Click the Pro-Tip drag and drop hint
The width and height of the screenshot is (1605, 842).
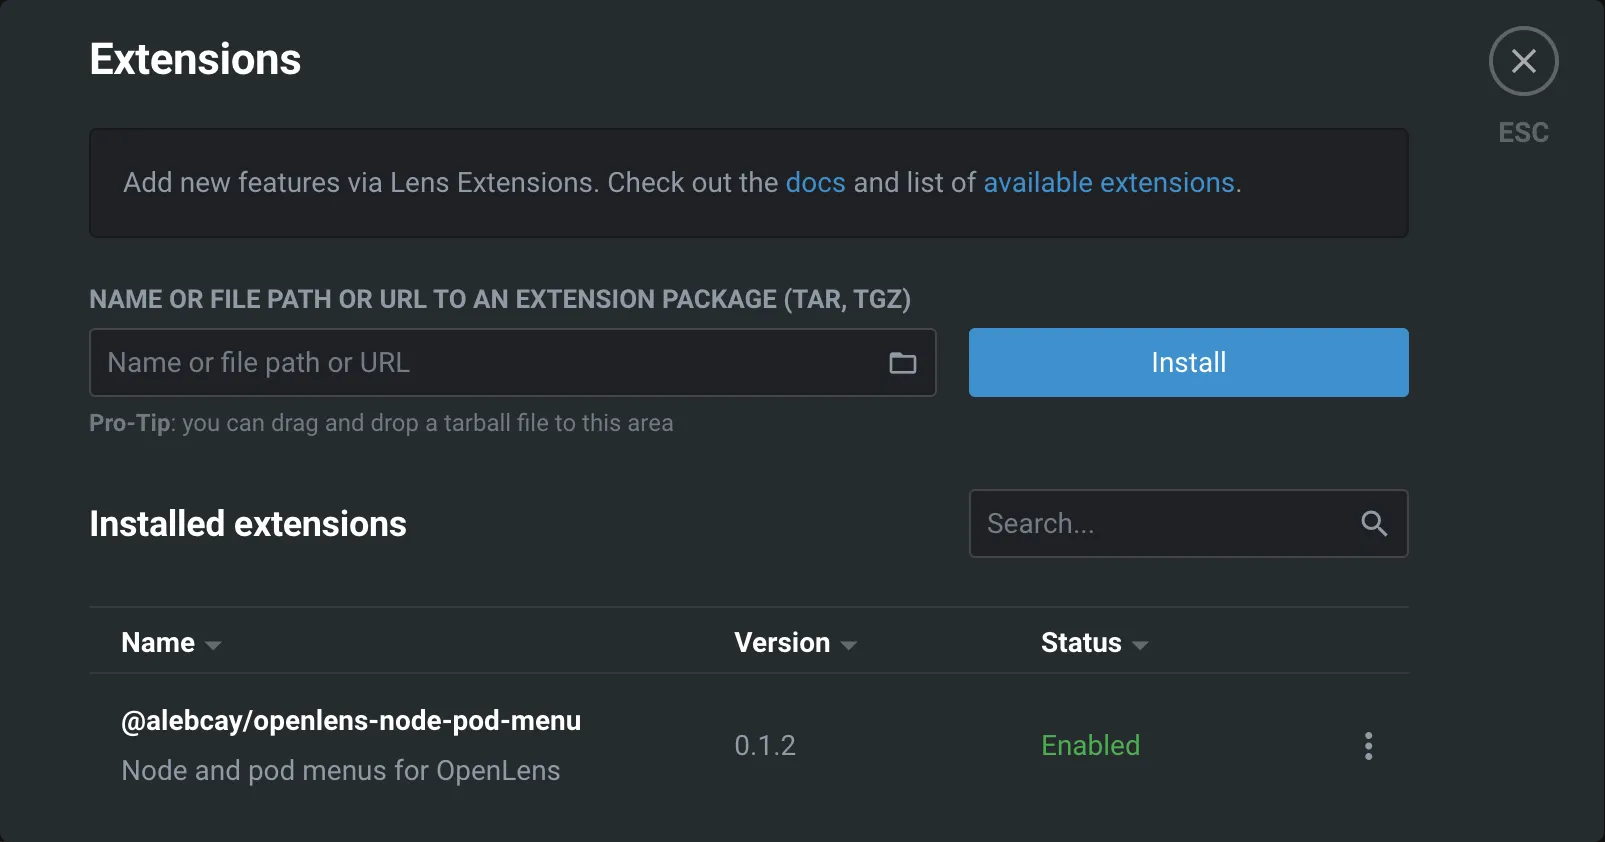pos(381,423)
